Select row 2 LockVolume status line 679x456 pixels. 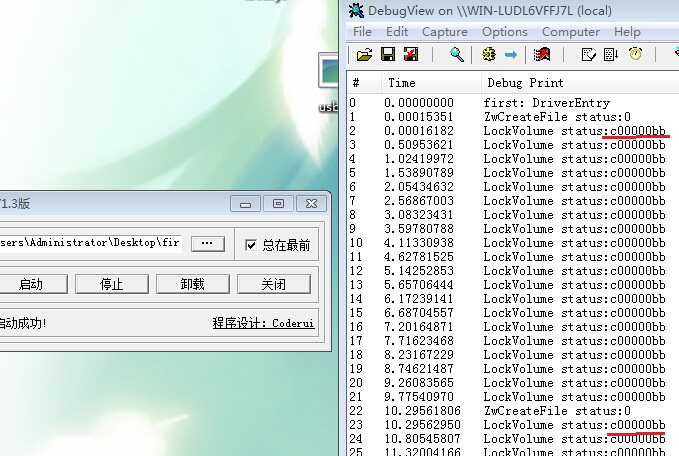513,131
